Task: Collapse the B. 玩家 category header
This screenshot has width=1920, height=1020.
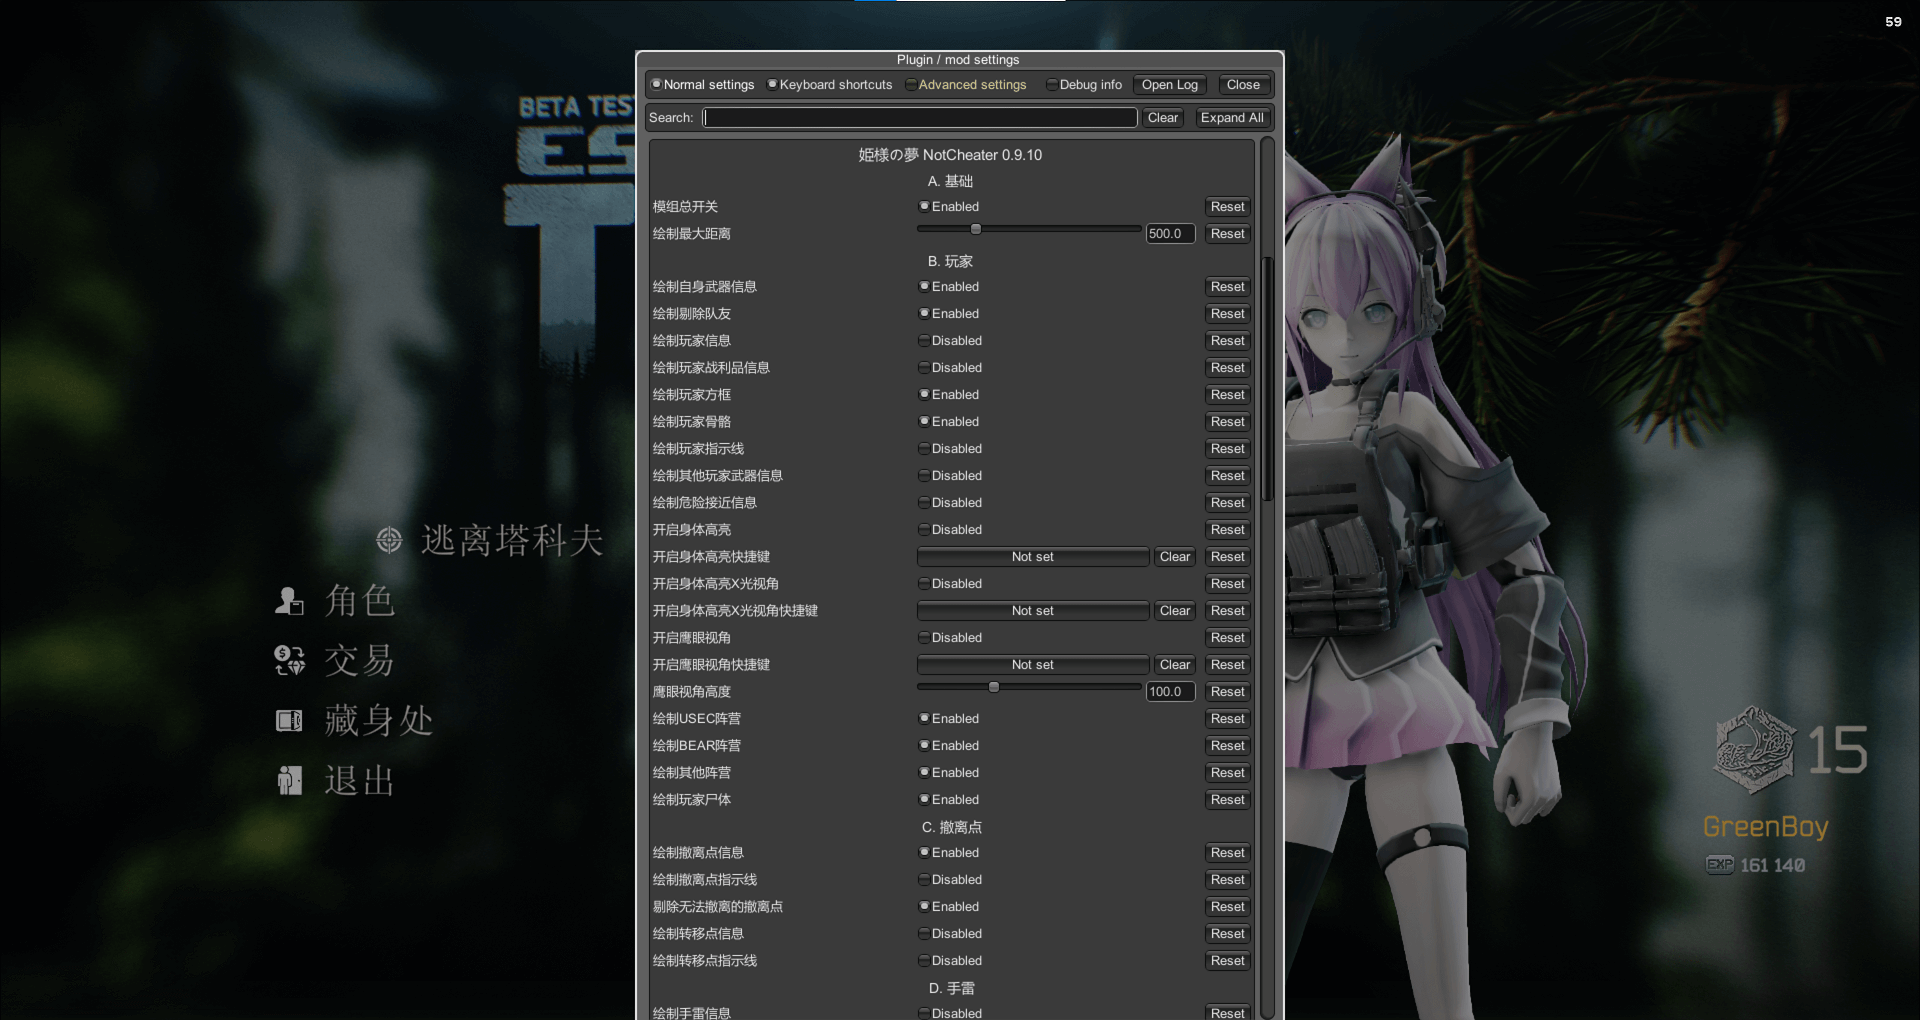Action: [950, 261]
